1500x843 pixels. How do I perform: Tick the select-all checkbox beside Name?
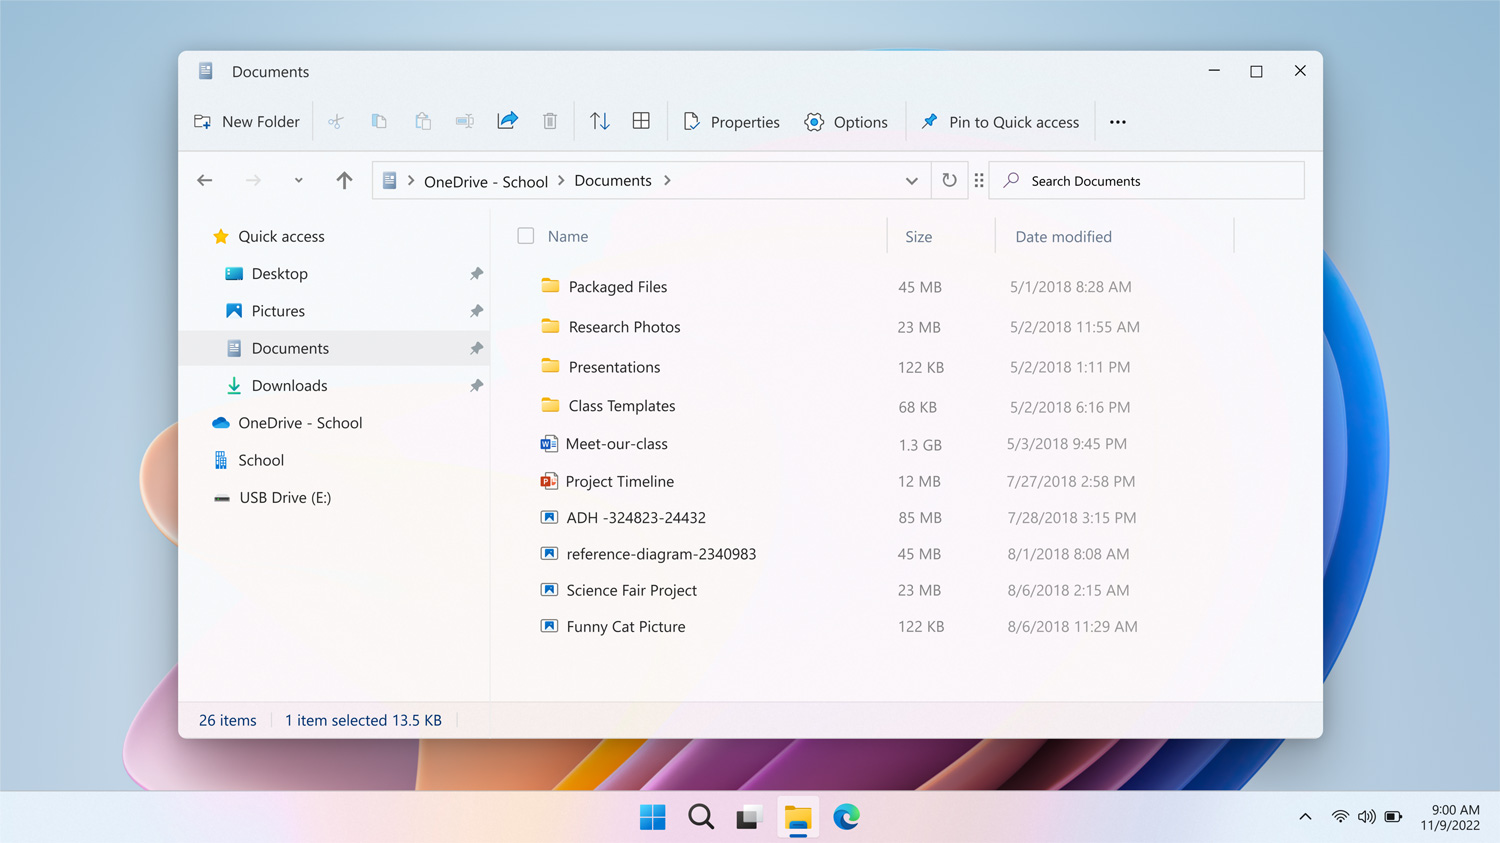tap(526, 236)
